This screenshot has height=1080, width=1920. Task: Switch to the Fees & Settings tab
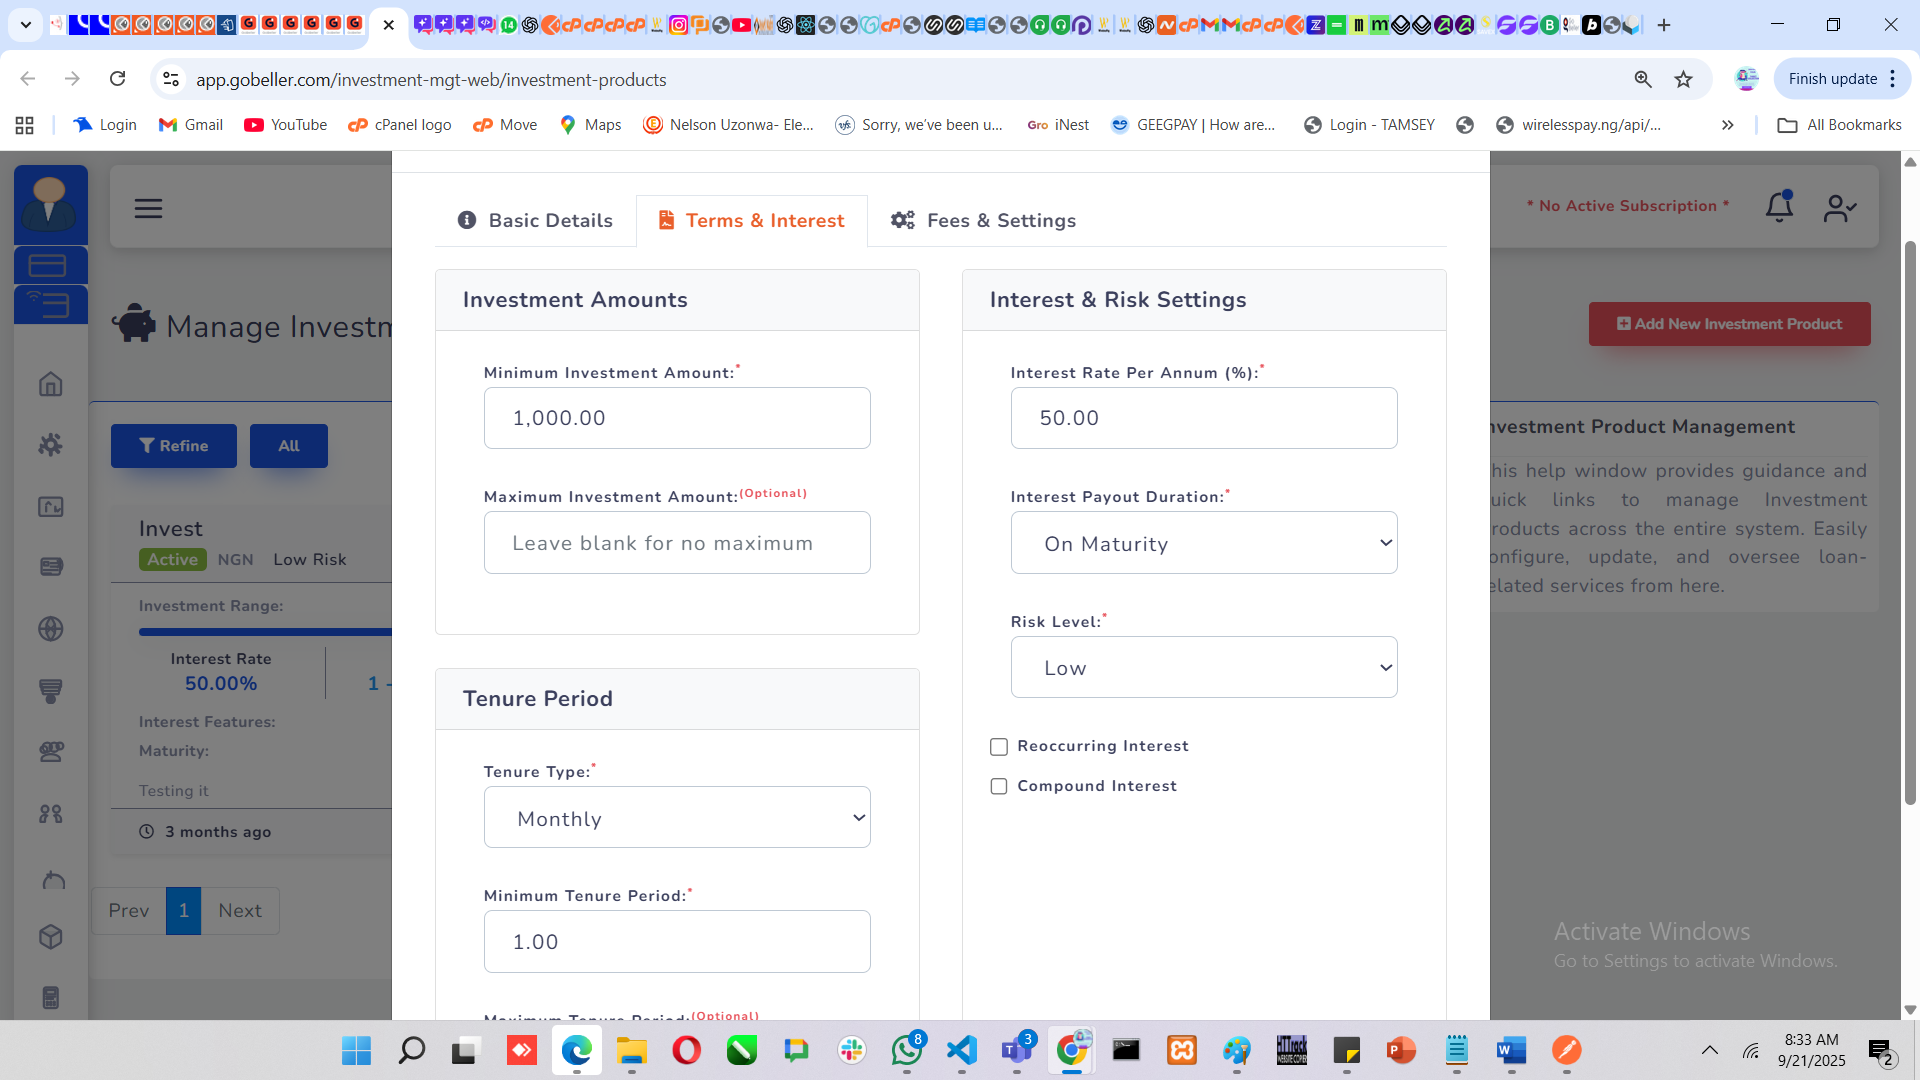(983, 221)
